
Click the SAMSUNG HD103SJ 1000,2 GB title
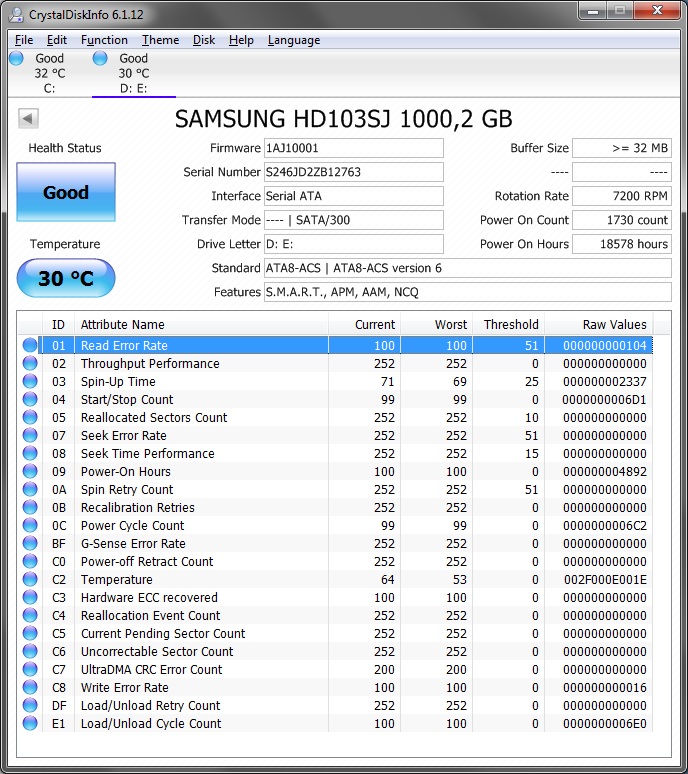(x=344, y=119)
